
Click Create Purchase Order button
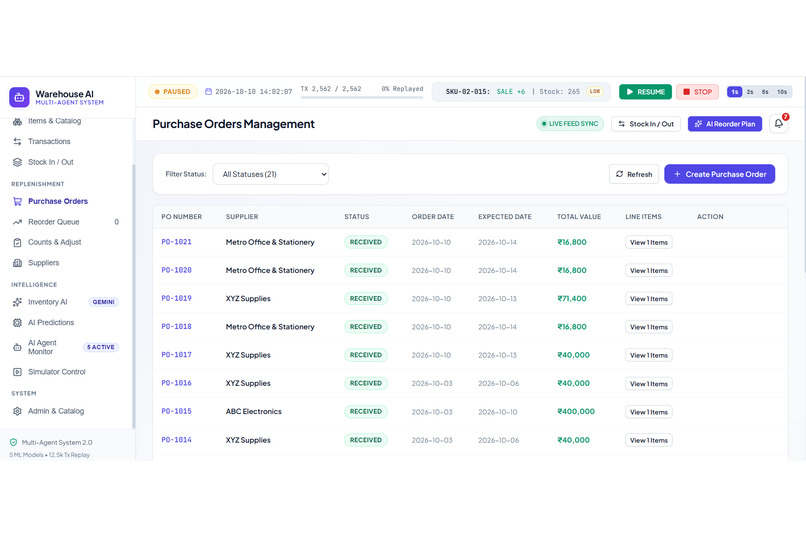720,174
